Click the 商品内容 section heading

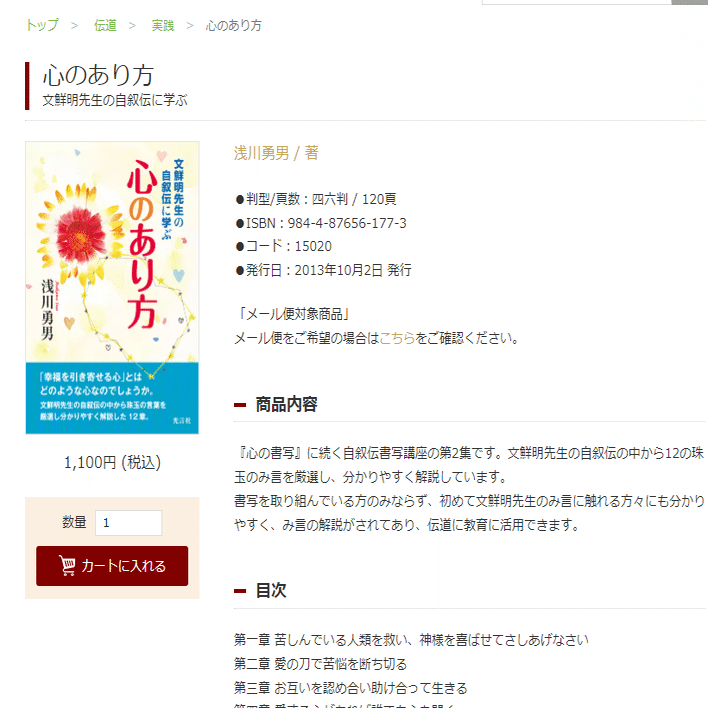tap(286, 404)
